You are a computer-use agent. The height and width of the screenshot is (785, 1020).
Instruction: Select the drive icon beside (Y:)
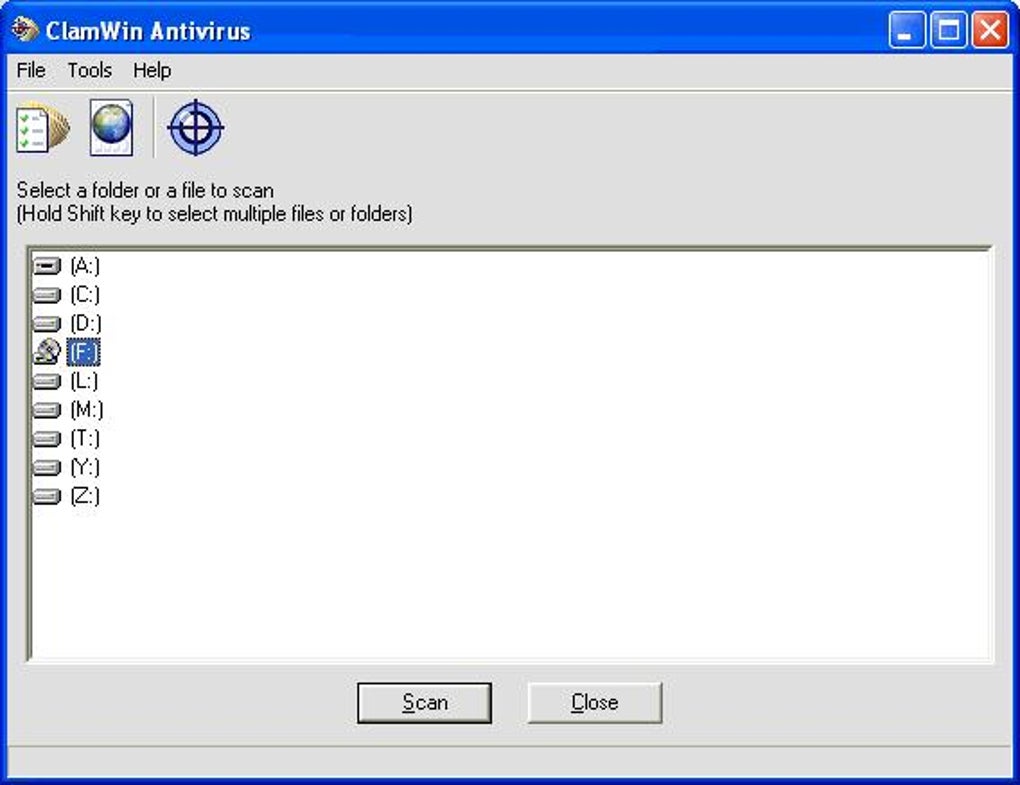[x=47, y=468]
